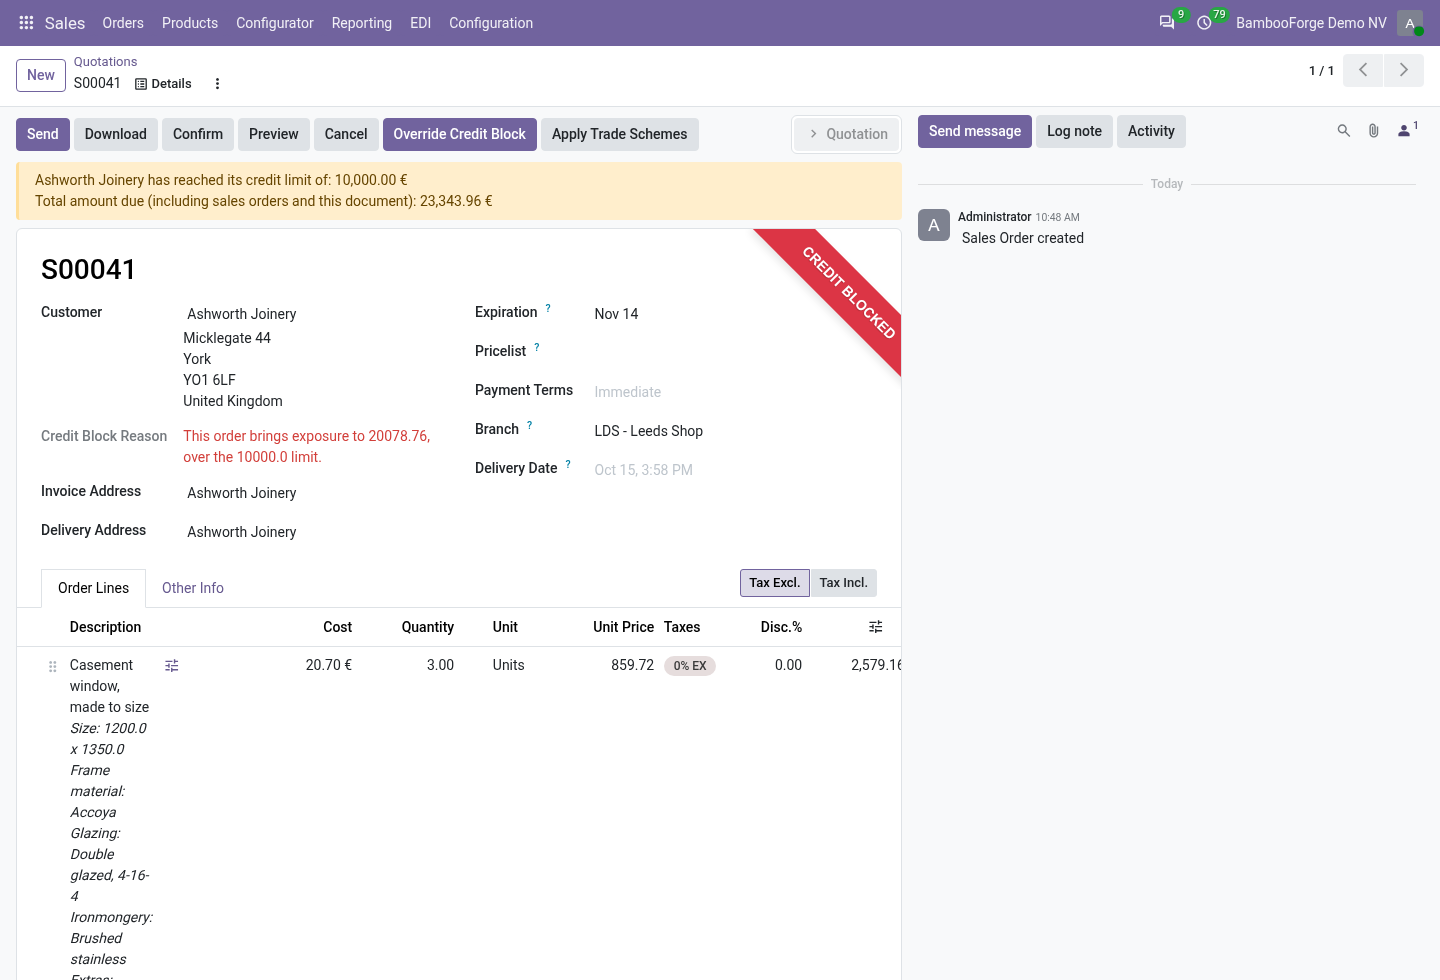Click the Branch help question mark

point(530,425)
